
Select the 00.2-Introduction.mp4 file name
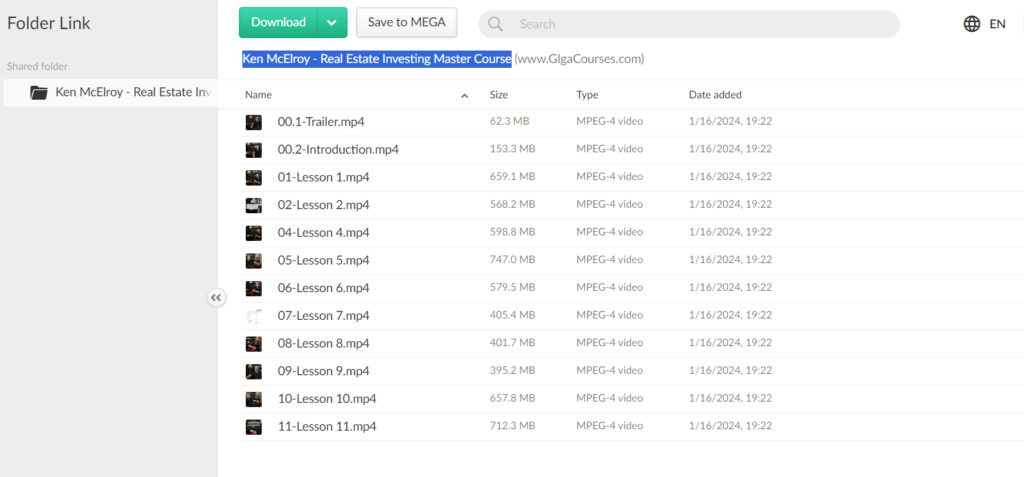pos(338,150)
